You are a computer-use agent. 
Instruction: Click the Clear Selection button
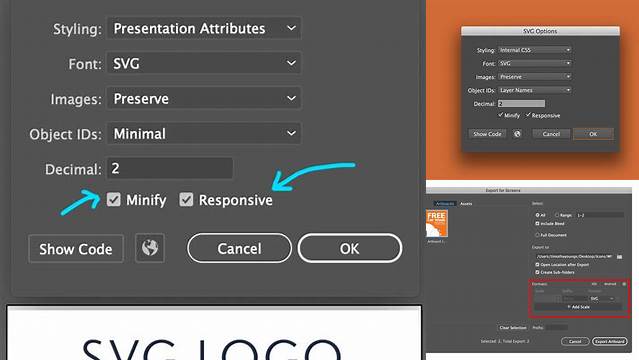tap(513, 328)
